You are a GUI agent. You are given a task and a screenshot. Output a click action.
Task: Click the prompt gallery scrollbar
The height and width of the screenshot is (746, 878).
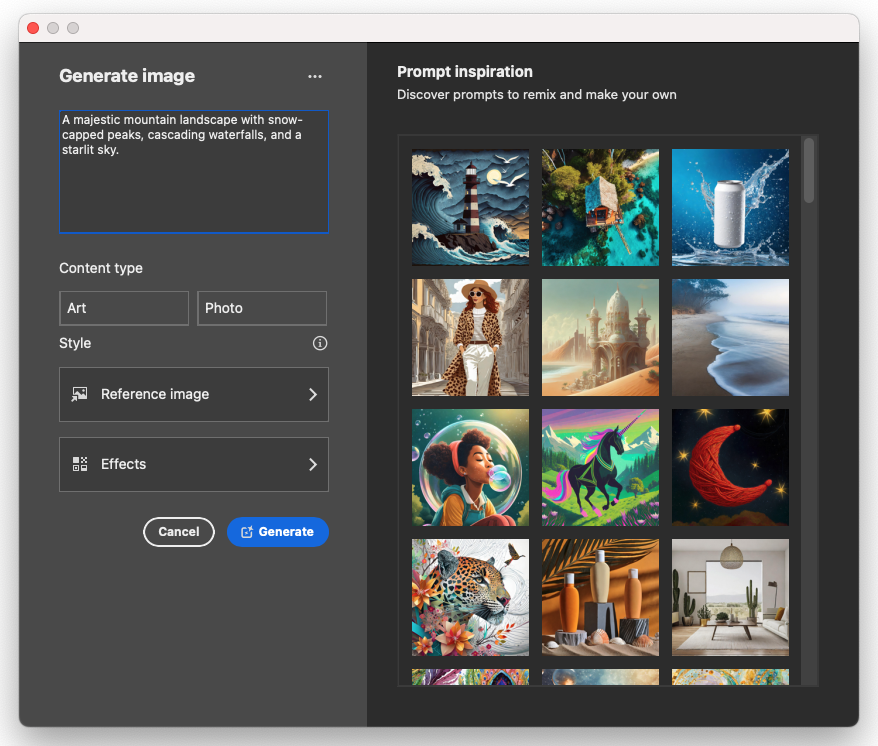coord(809,170)
